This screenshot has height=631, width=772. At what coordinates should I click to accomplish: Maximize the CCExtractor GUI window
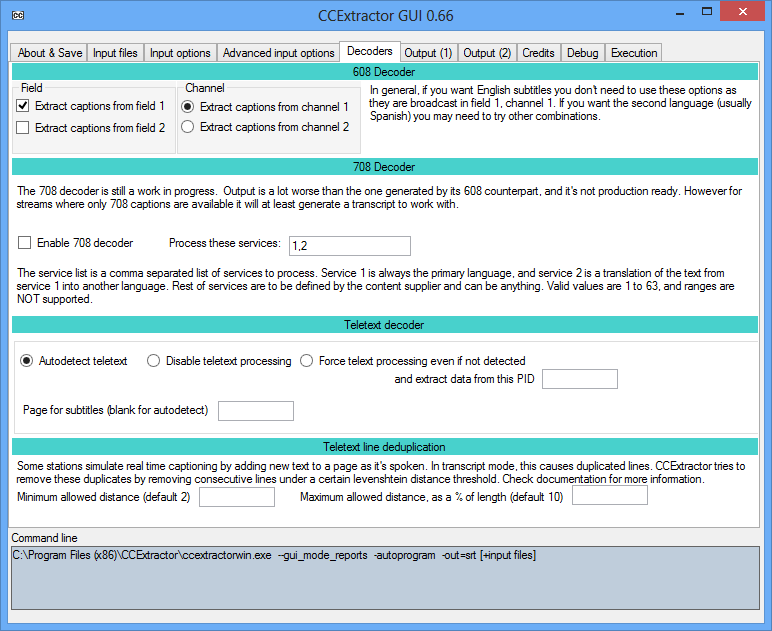707,12
